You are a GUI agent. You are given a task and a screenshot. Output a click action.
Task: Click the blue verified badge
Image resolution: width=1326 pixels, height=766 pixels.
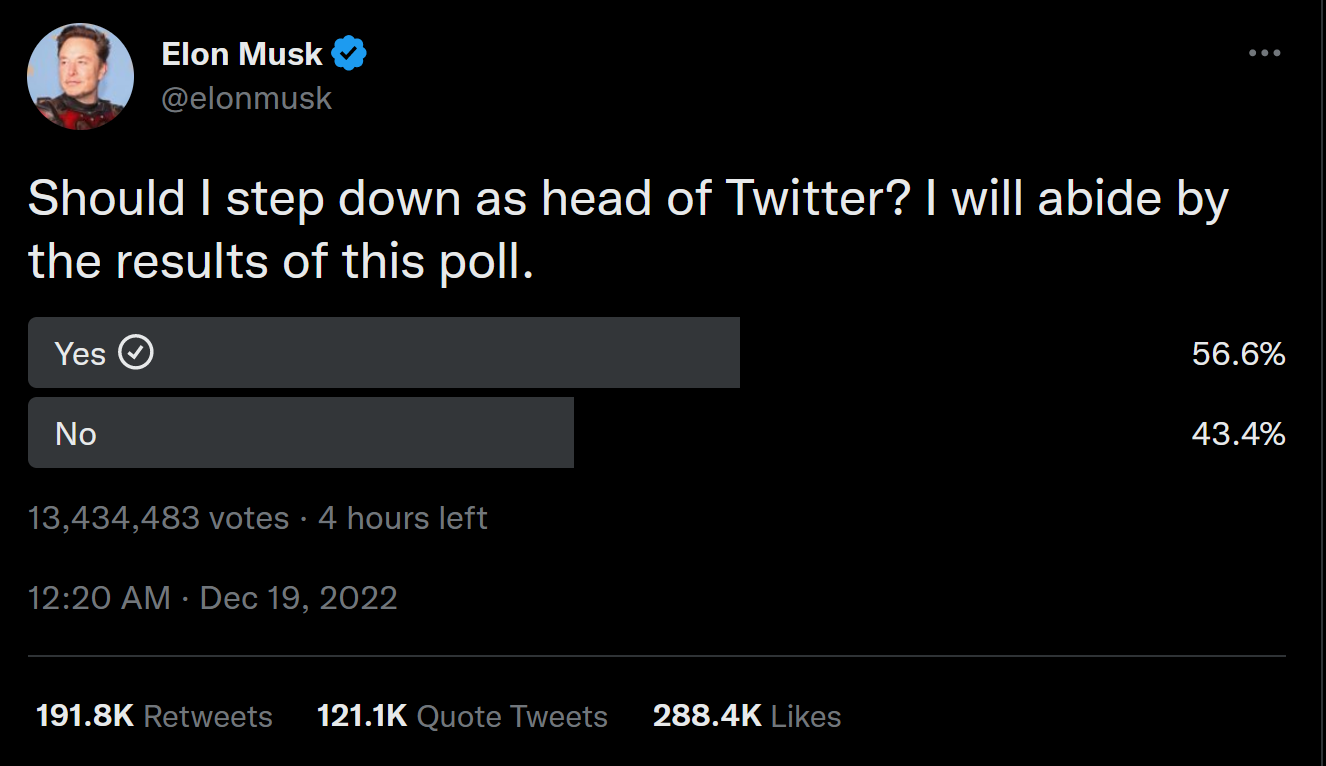(x=349, y=53)
